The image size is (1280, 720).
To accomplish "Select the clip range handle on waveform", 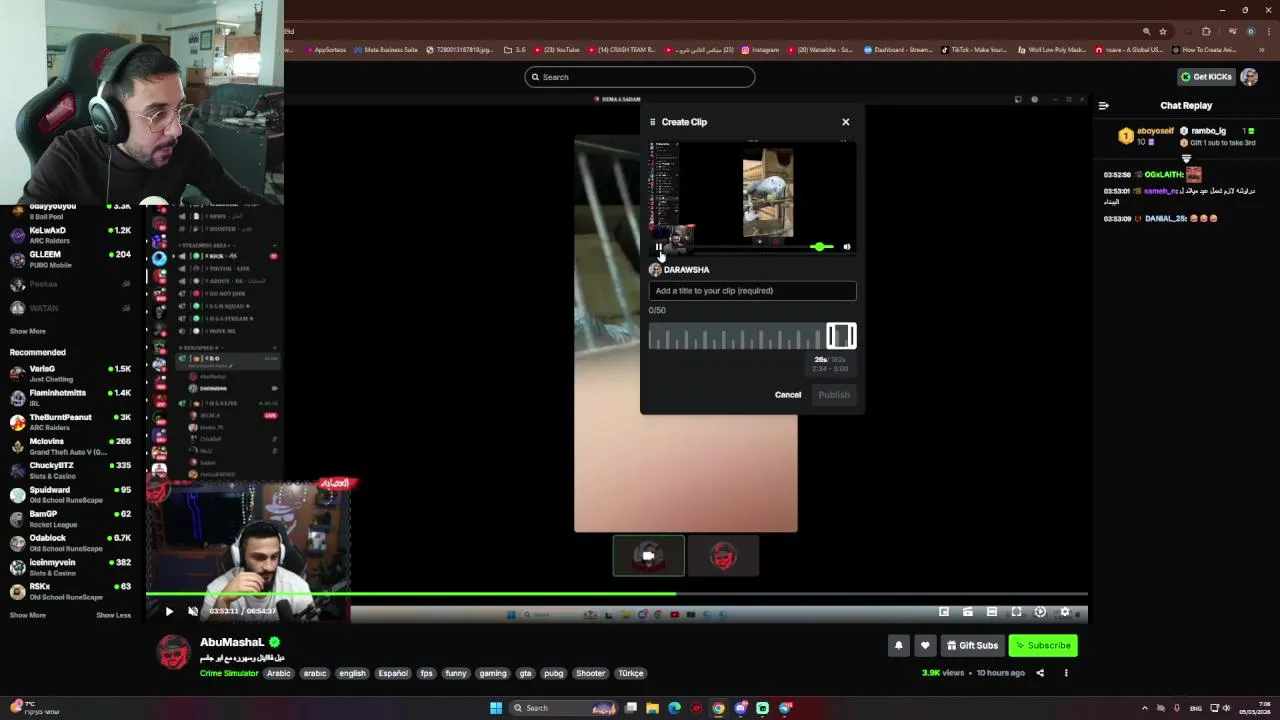I will 841,336.
